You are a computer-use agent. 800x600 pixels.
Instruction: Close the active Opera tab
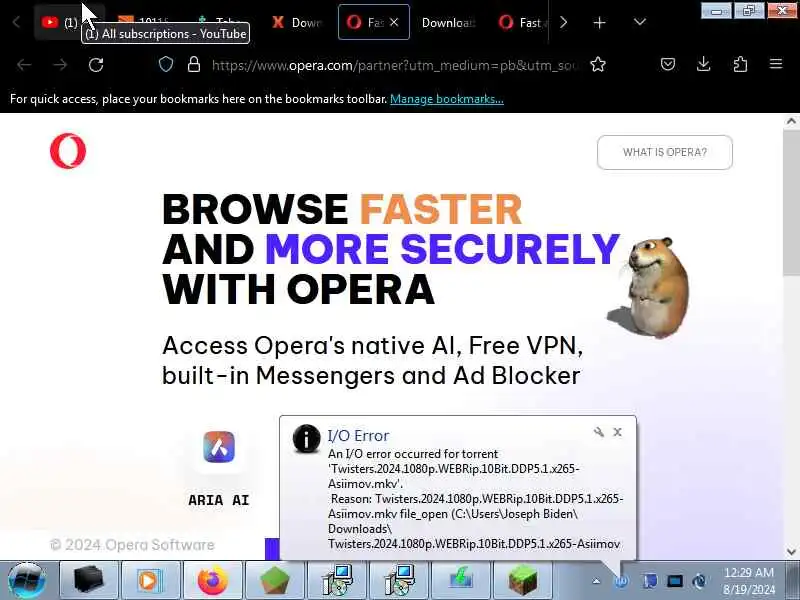(x=394, y=22)
